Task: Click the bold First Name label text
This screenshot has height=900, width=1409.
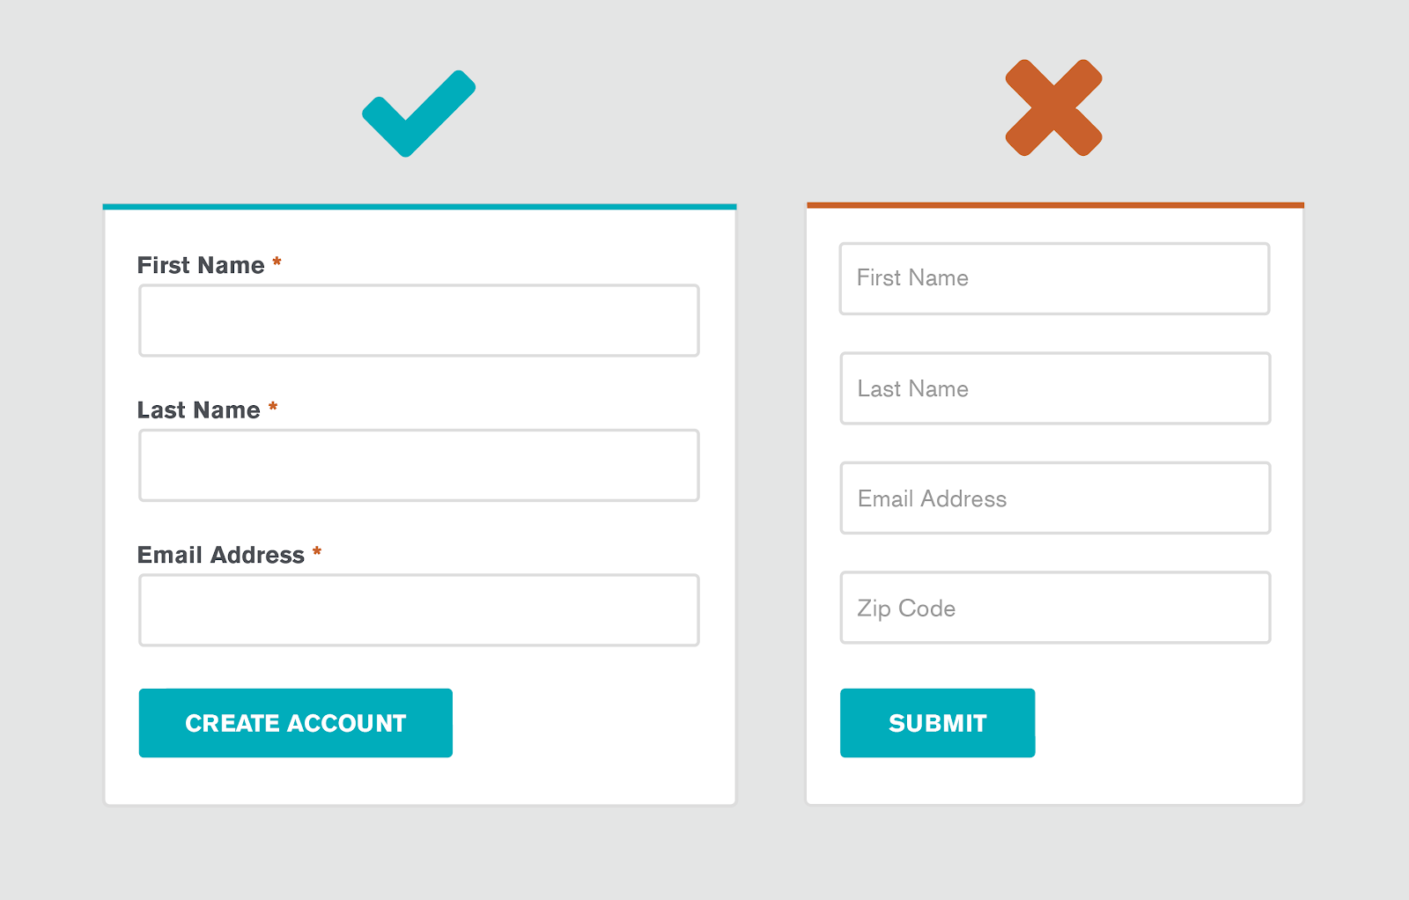Action: click(x=201, y=265)
